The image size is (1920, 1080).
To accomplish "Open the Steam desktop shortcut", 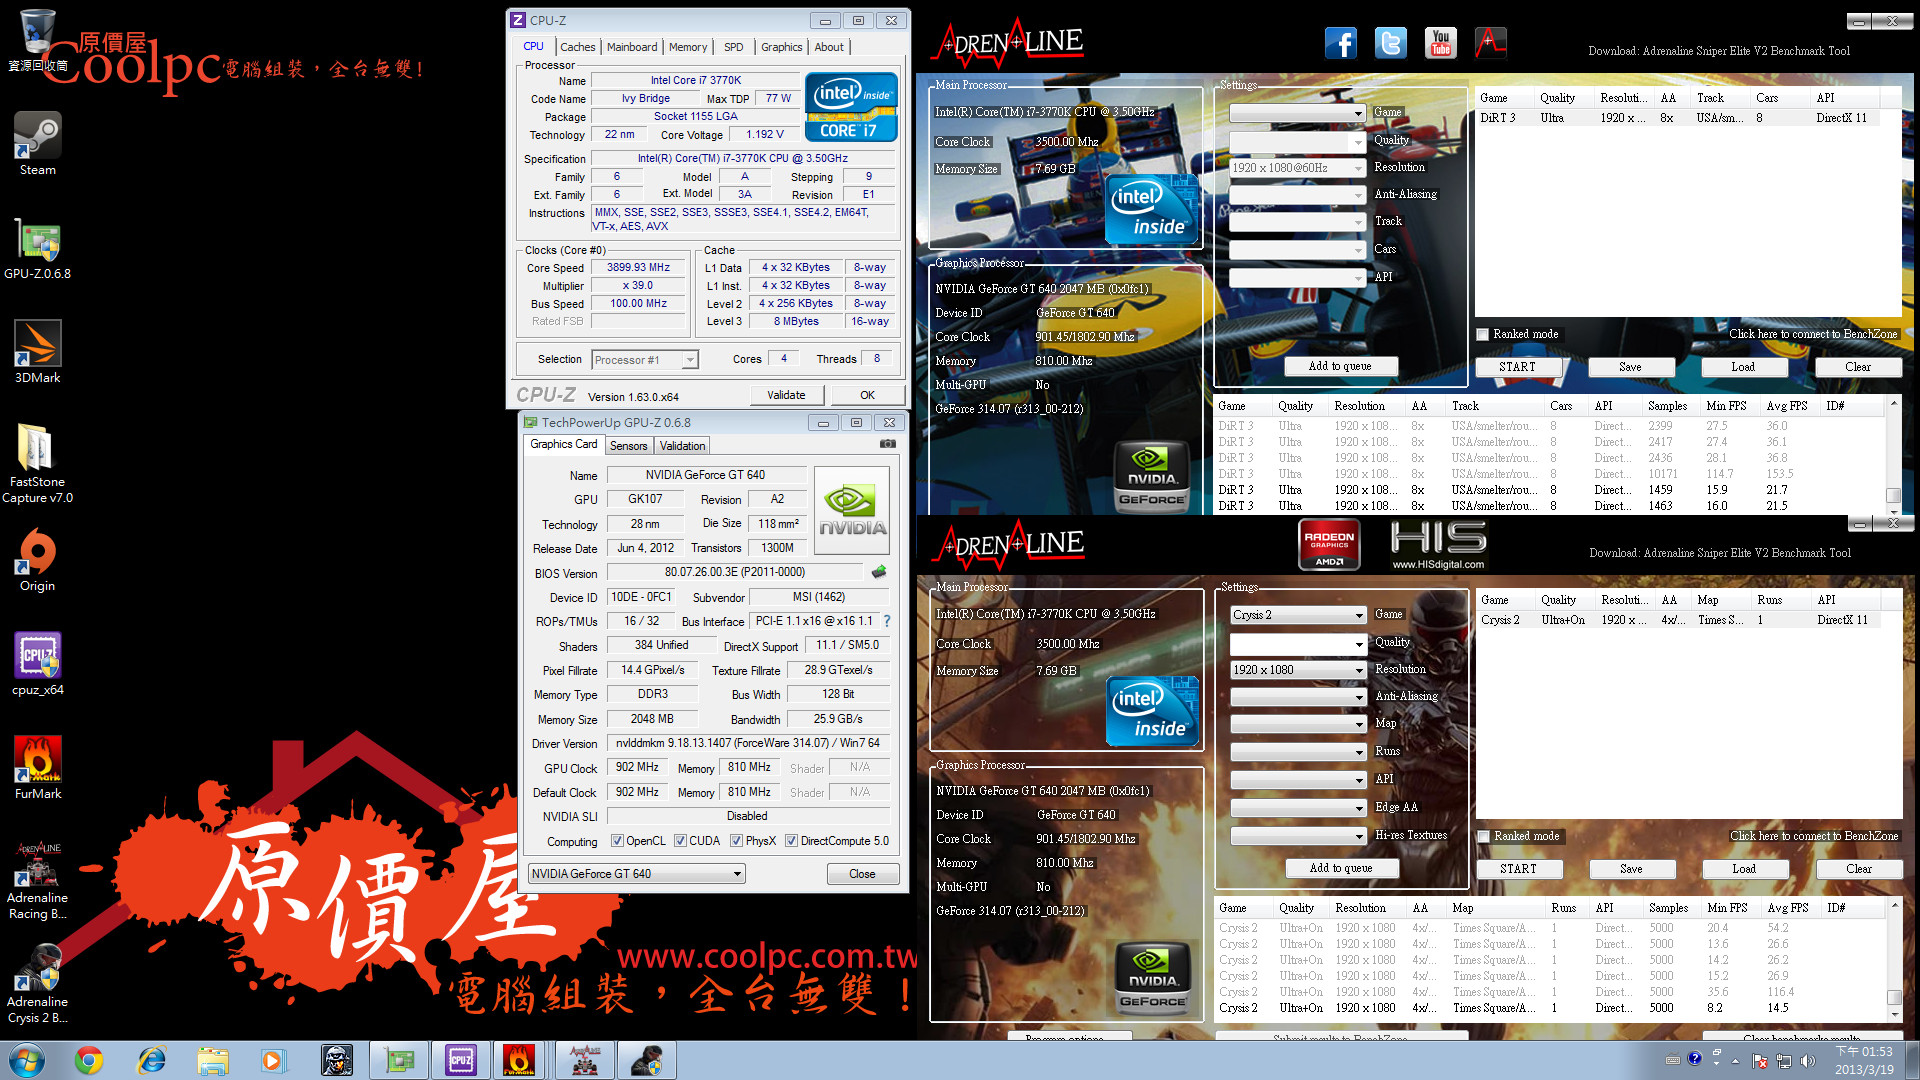I will (37, 143).
